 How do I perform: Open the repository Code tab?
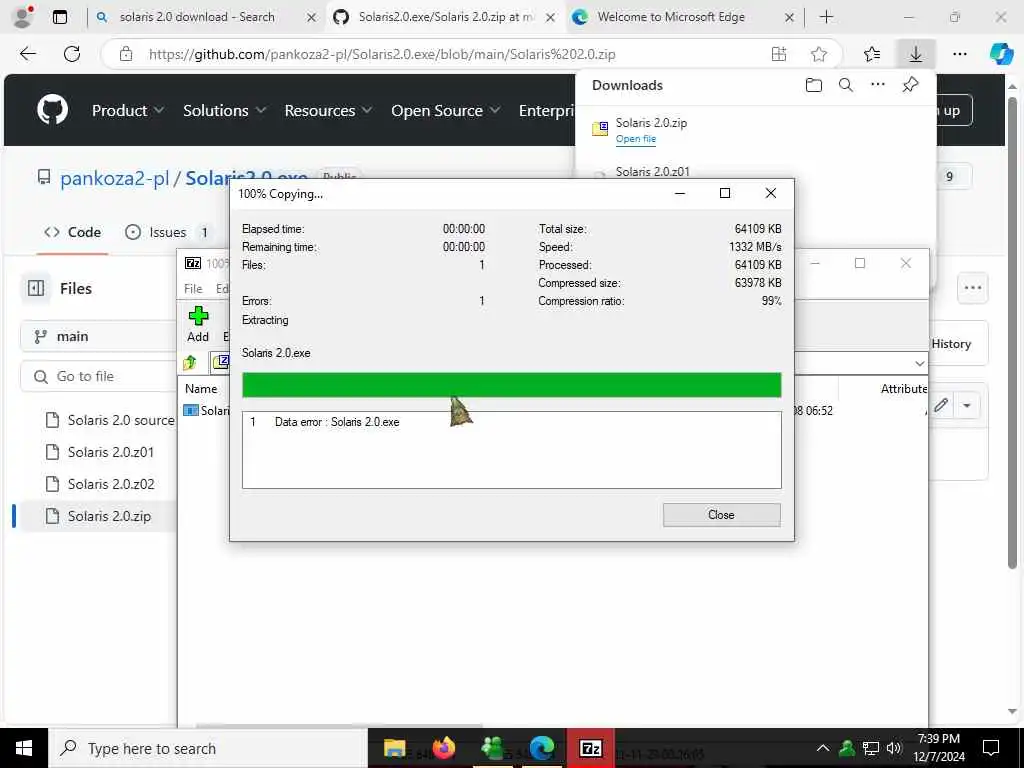tap(72, 232)
